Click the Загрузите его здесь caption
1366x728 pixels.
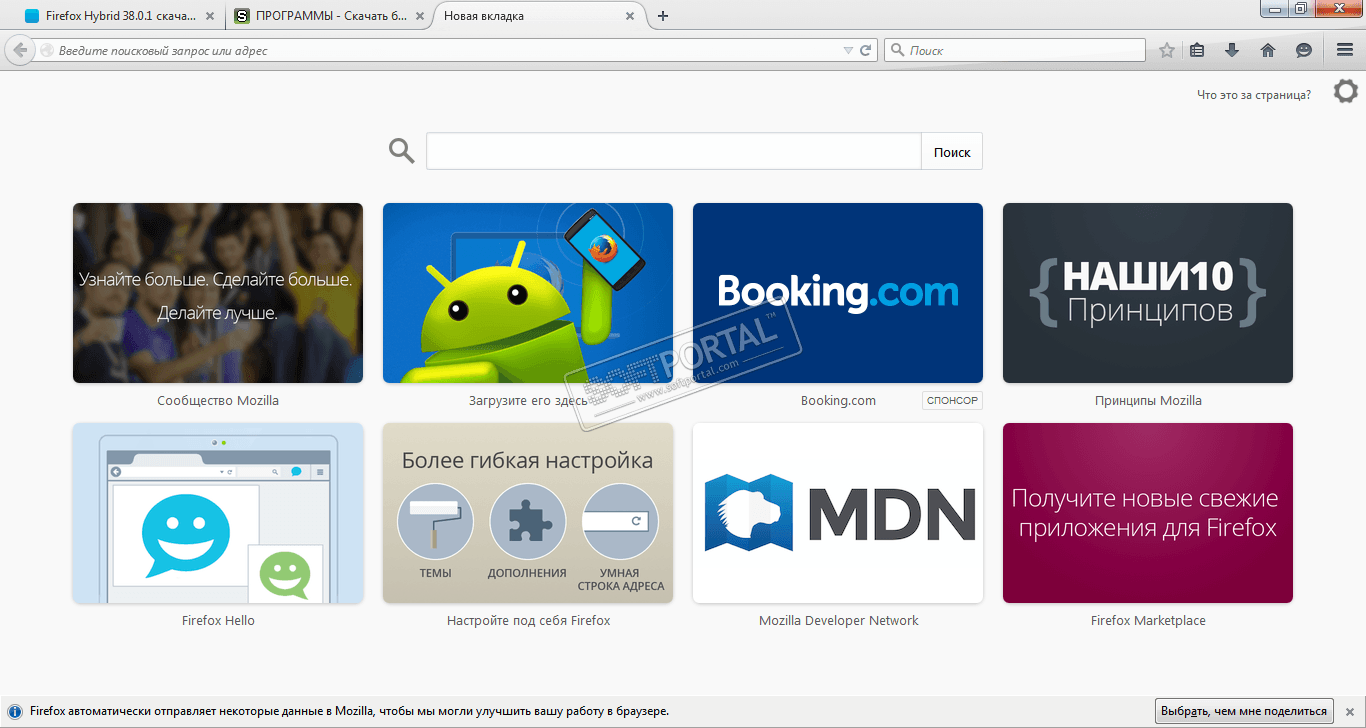[528, 401]
